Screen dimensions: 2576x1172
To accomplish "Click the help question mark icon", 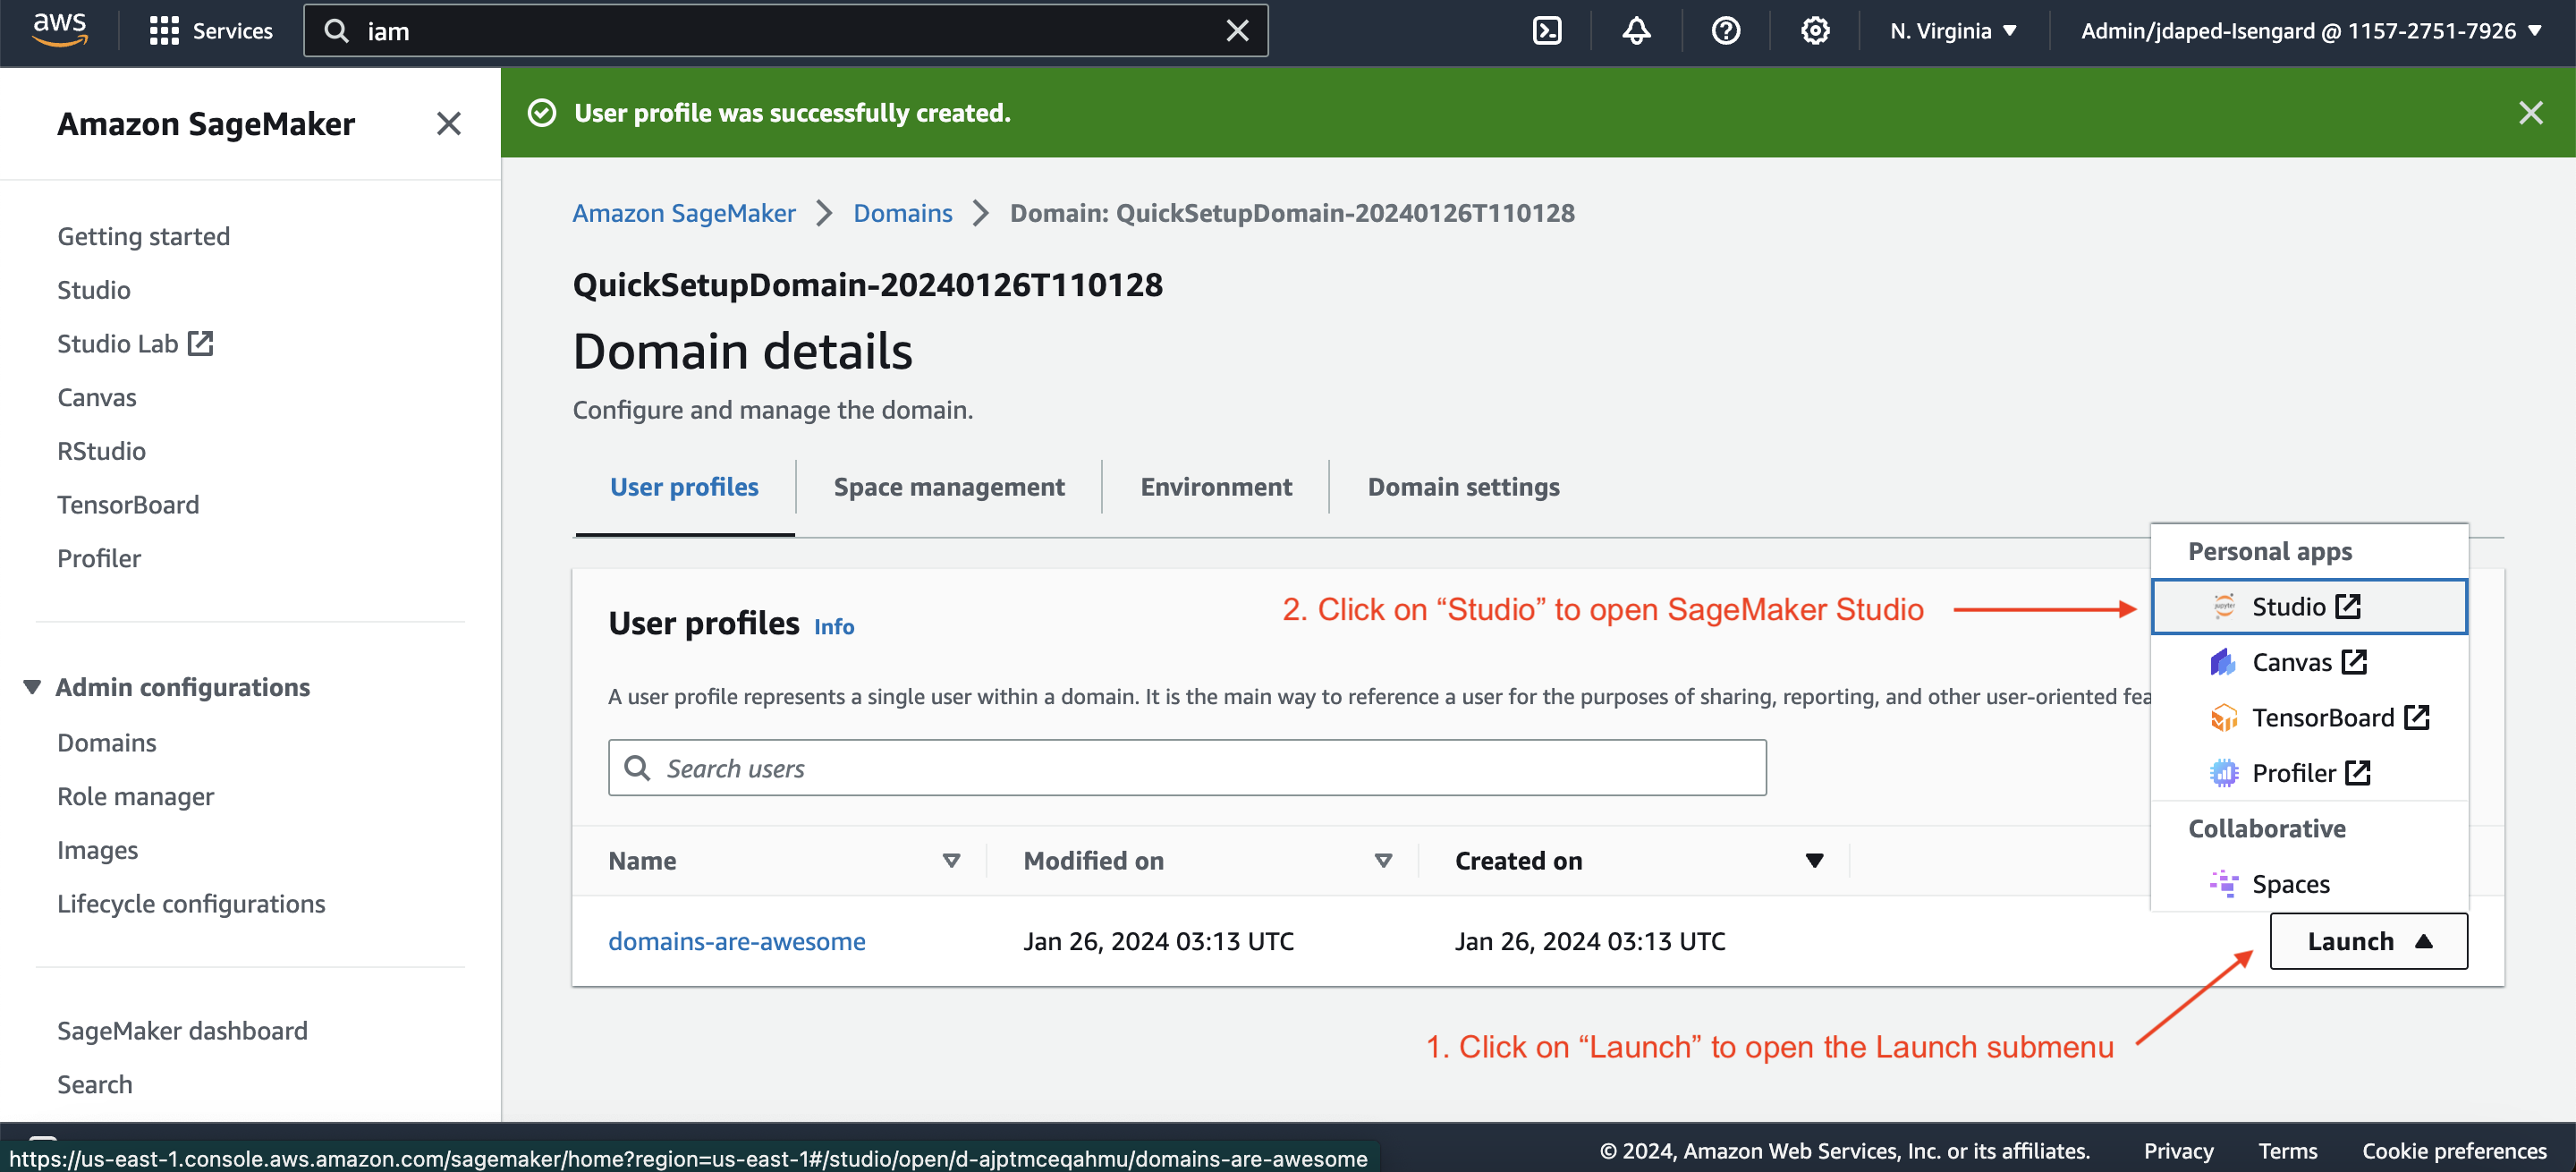I will (1725, 31).
